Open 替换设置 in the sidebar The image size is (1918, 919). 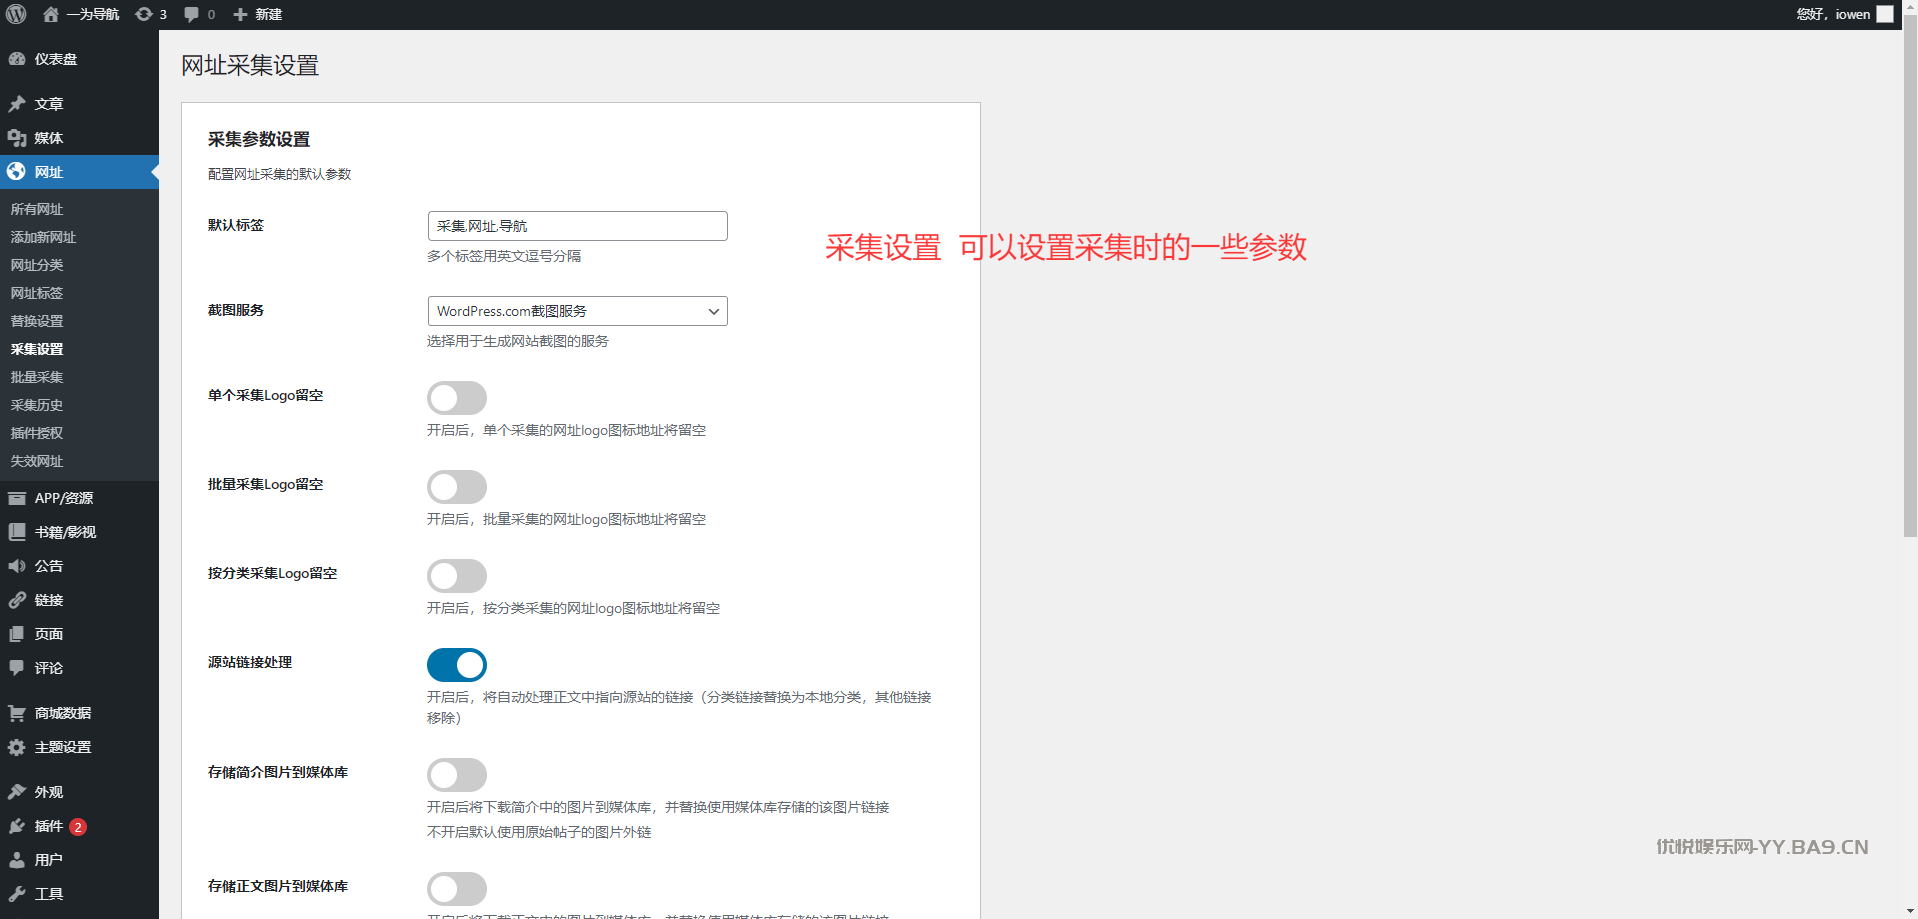[37, 321]
